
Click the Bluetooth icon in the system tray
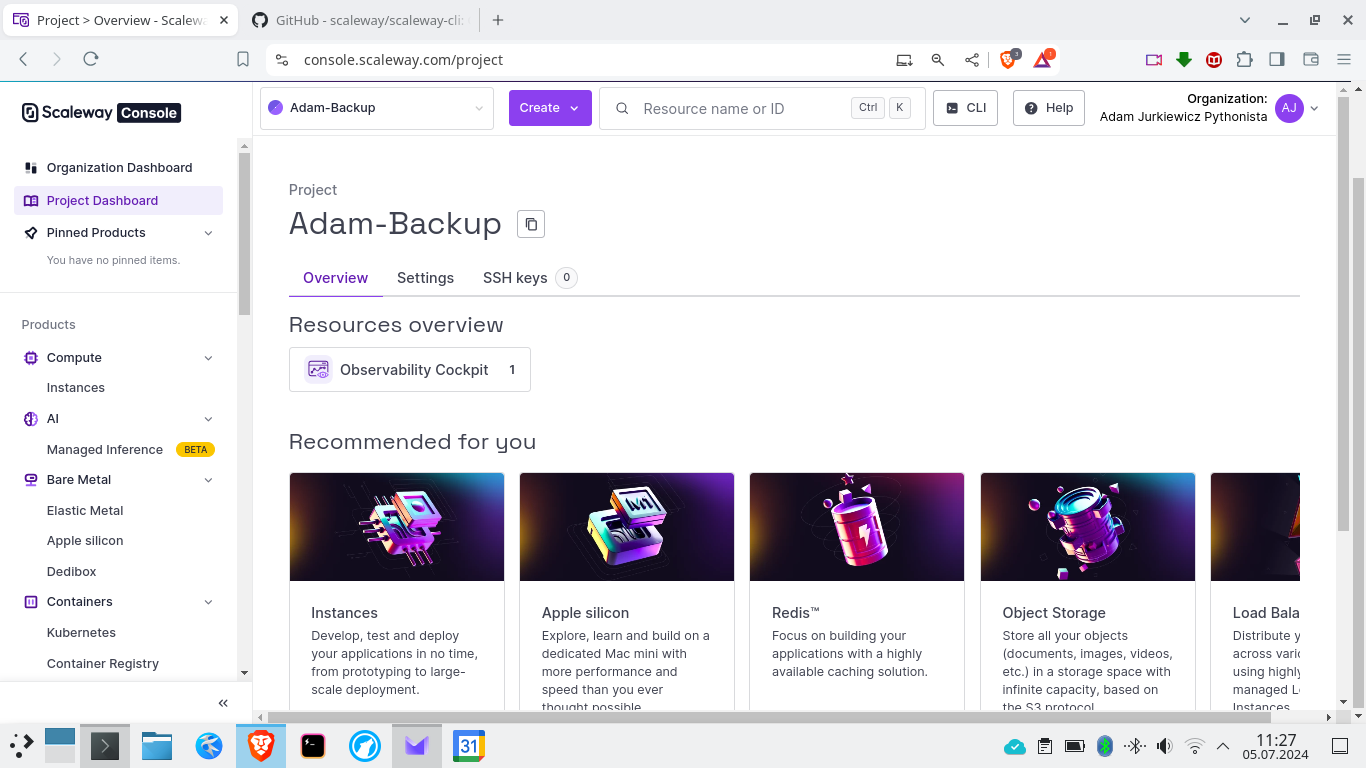1105,746
